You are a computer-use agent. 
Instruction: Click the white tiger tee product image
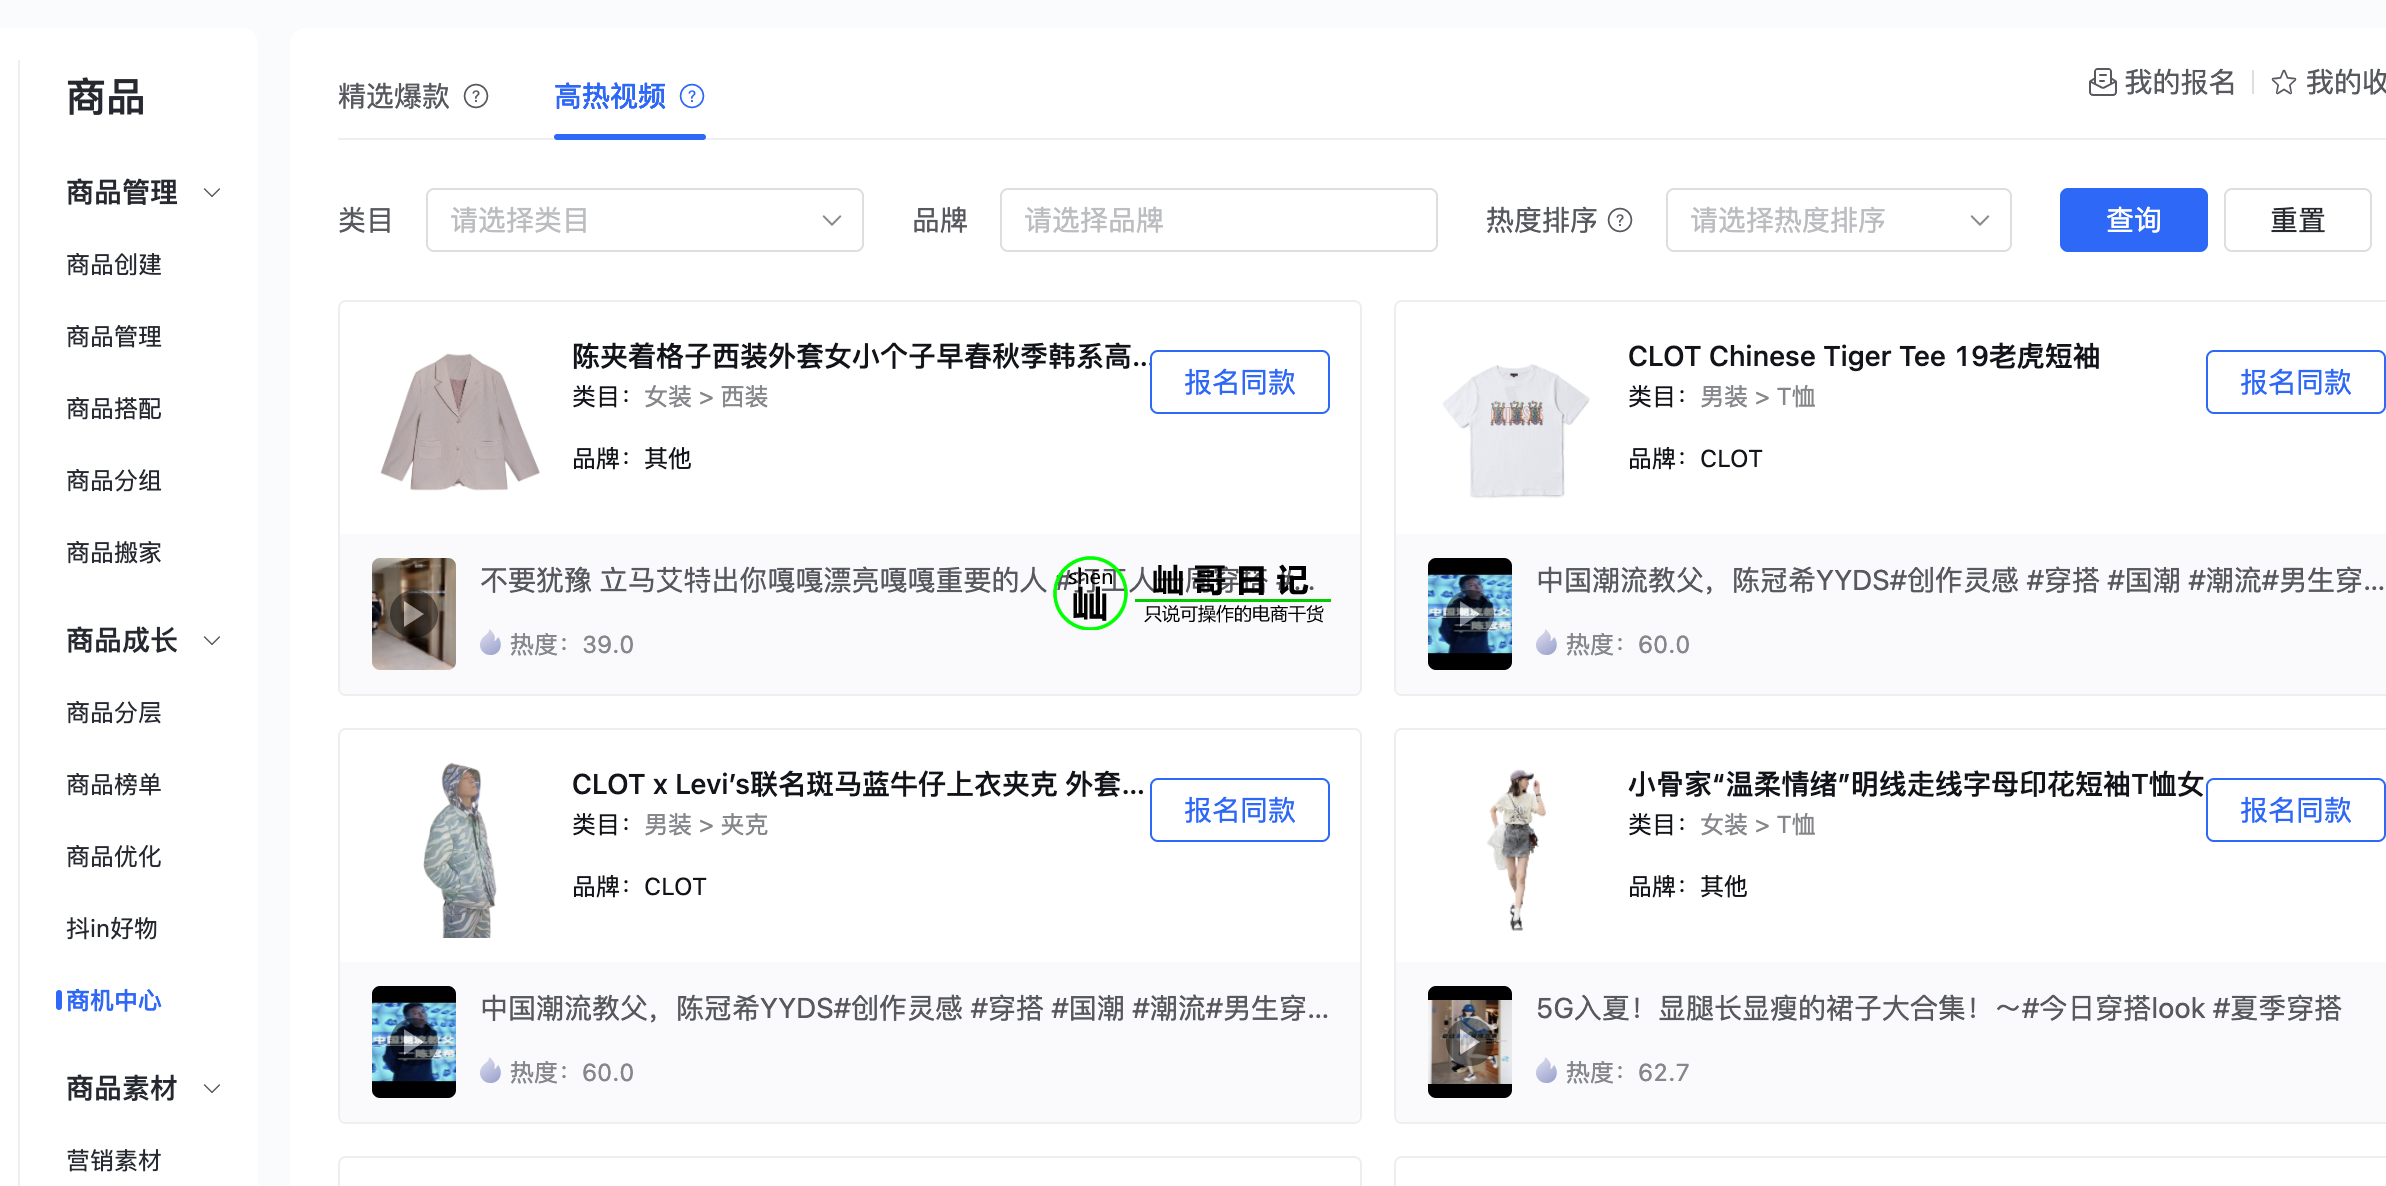click(1516, 428)
